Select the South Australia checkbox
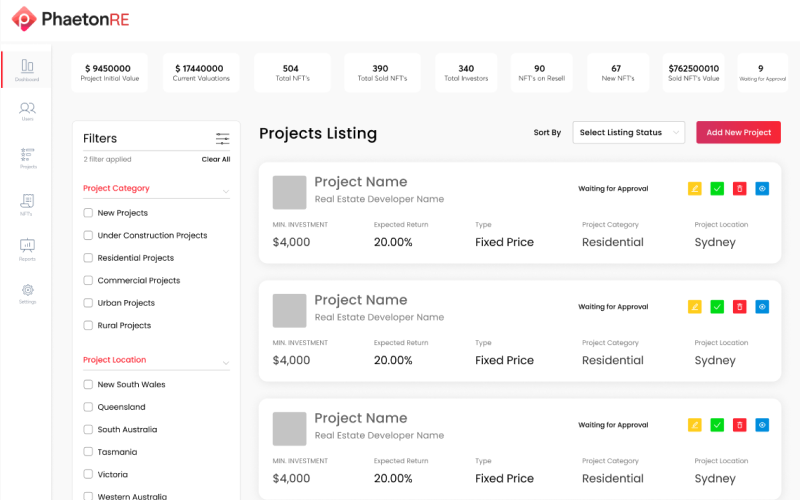 88,429
